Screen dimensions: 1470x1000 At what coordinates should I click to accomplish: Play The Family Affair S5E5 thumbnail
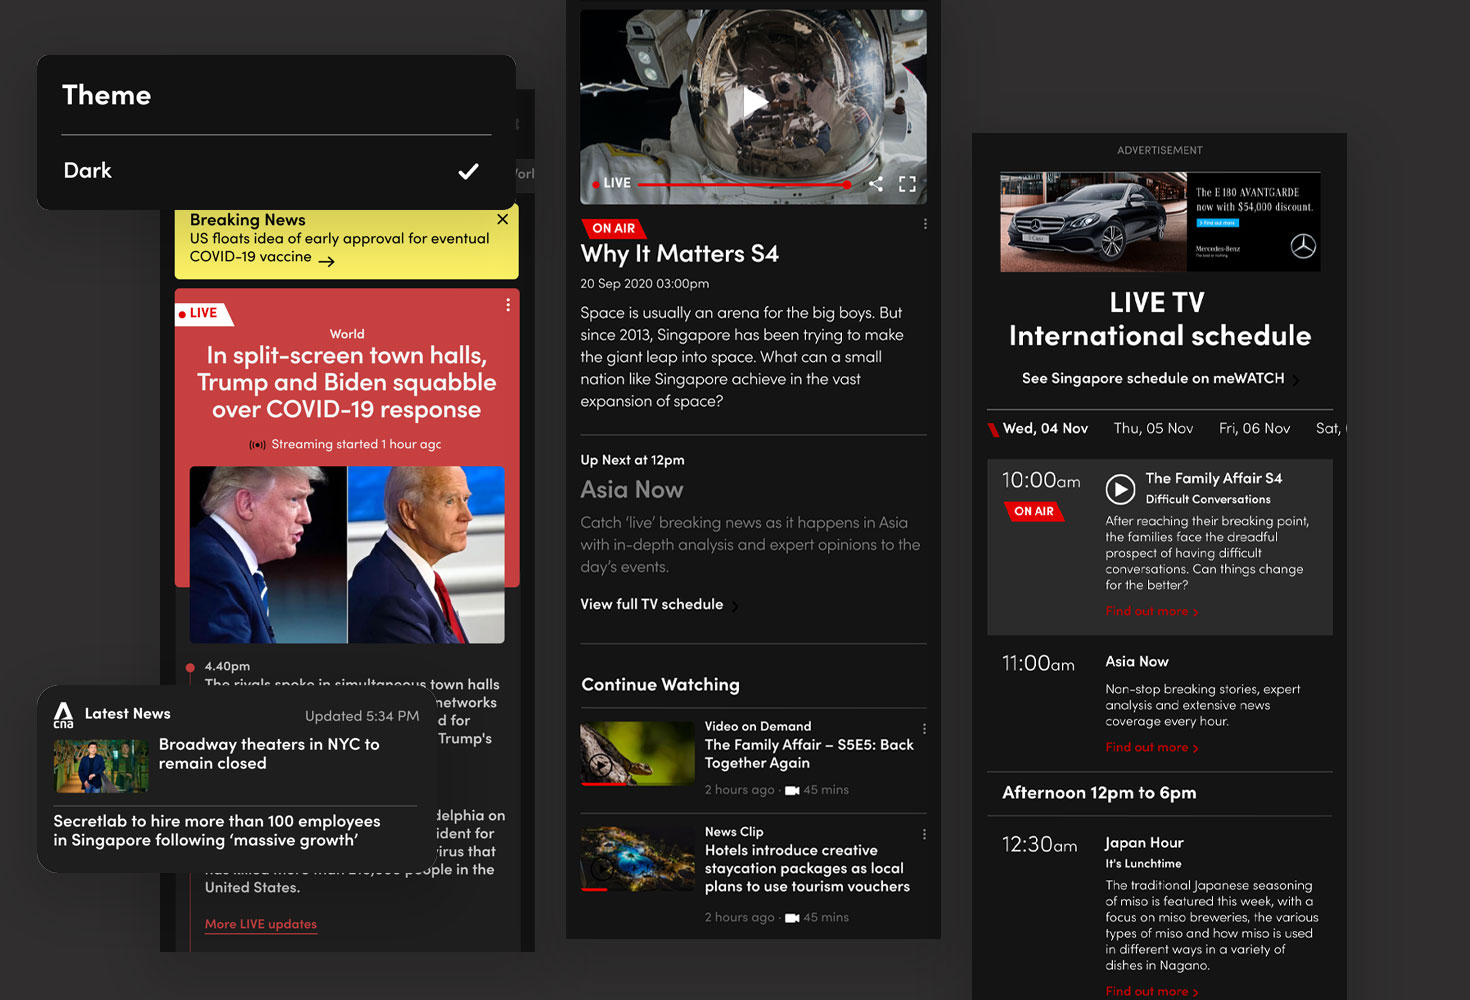[637, 753]
